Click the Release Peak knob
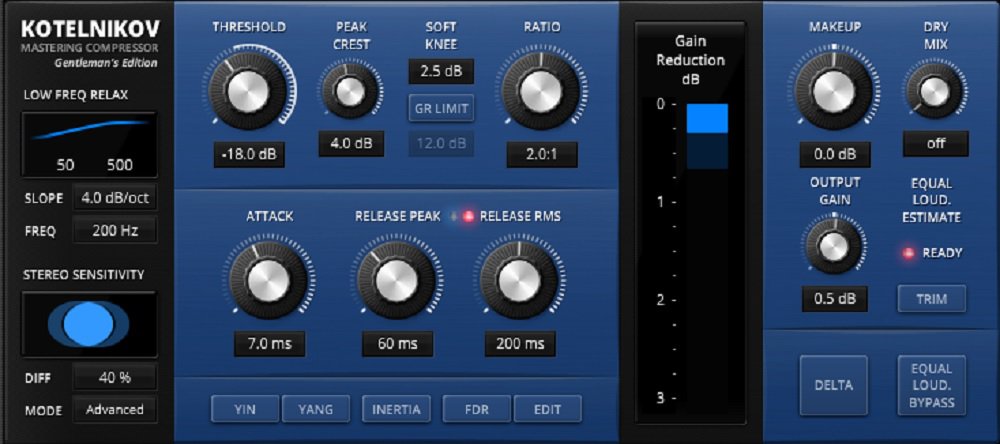 tap(397, 278)
